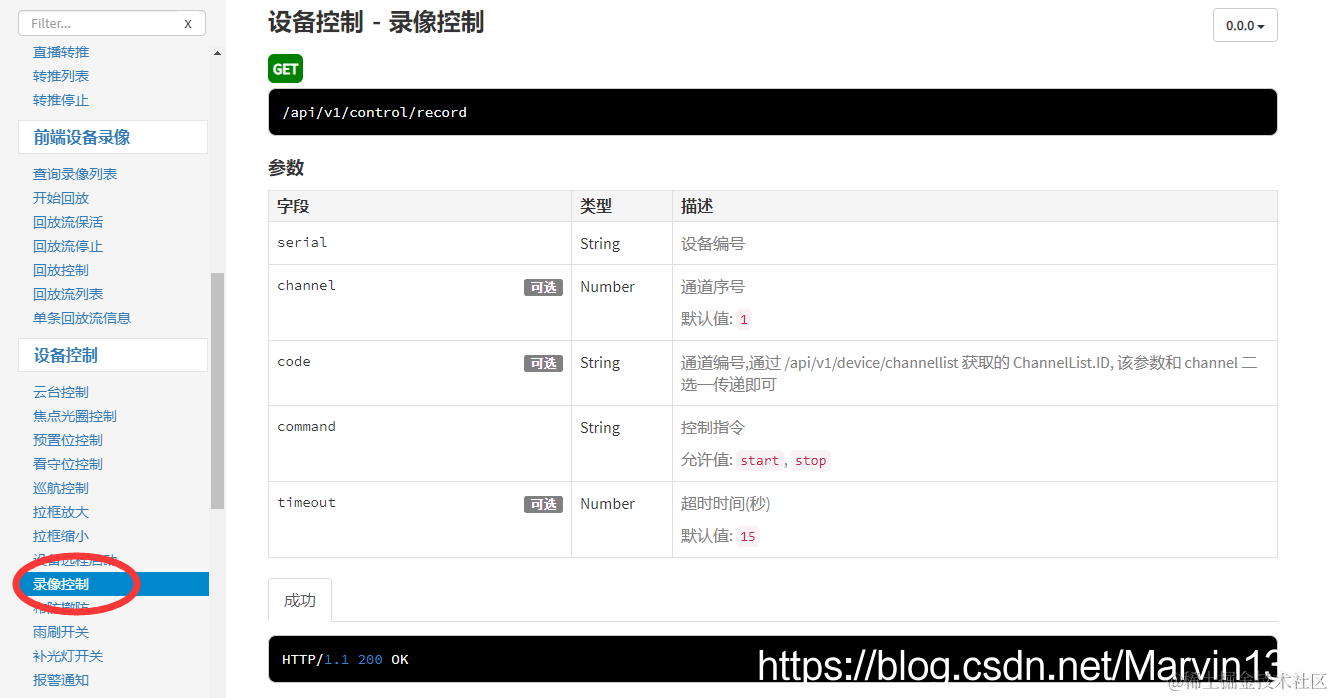The width and height of the screenshot is (1334, 698).
Task: Click the /api/v1/control/record endpoint text
Action: coord(375,112)
